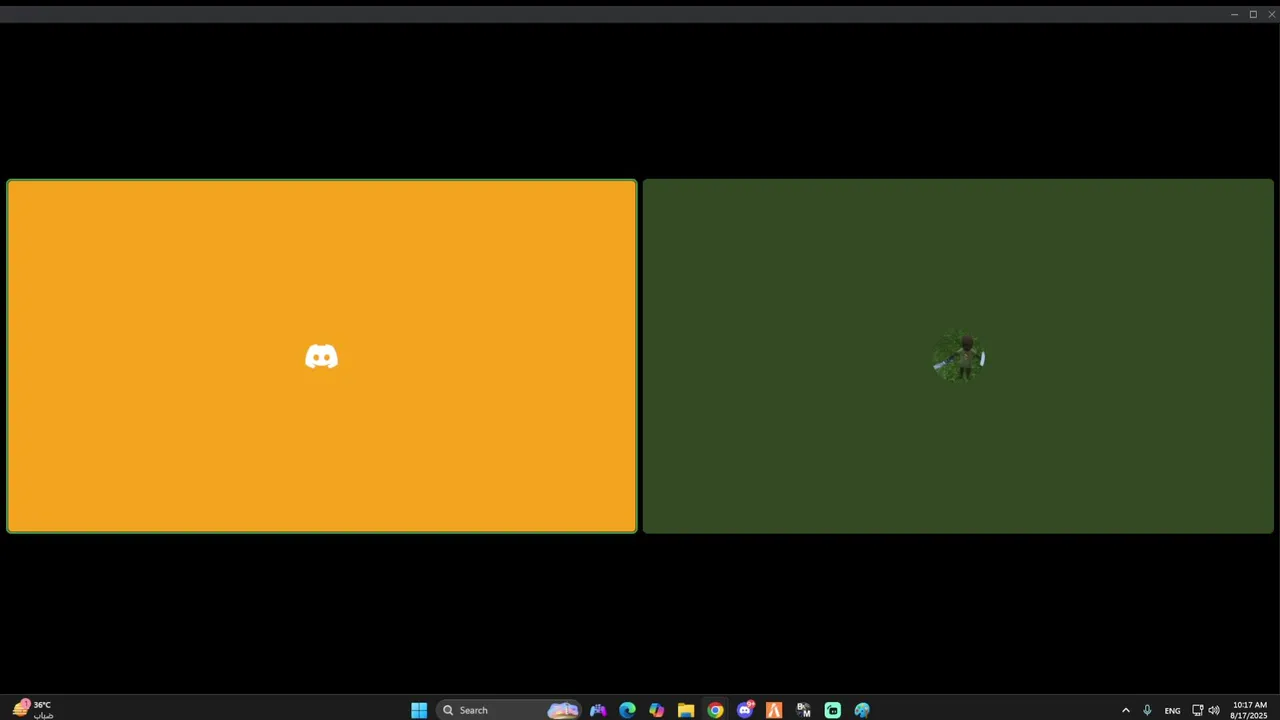Open File Explorer from the taskbar
1280x720 pixels.
686,710
